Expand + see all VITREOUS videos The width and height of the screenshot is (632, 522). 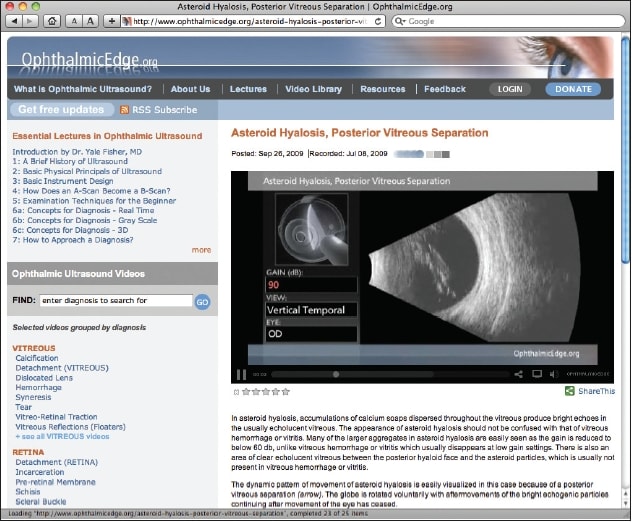[x=62, y=437]
